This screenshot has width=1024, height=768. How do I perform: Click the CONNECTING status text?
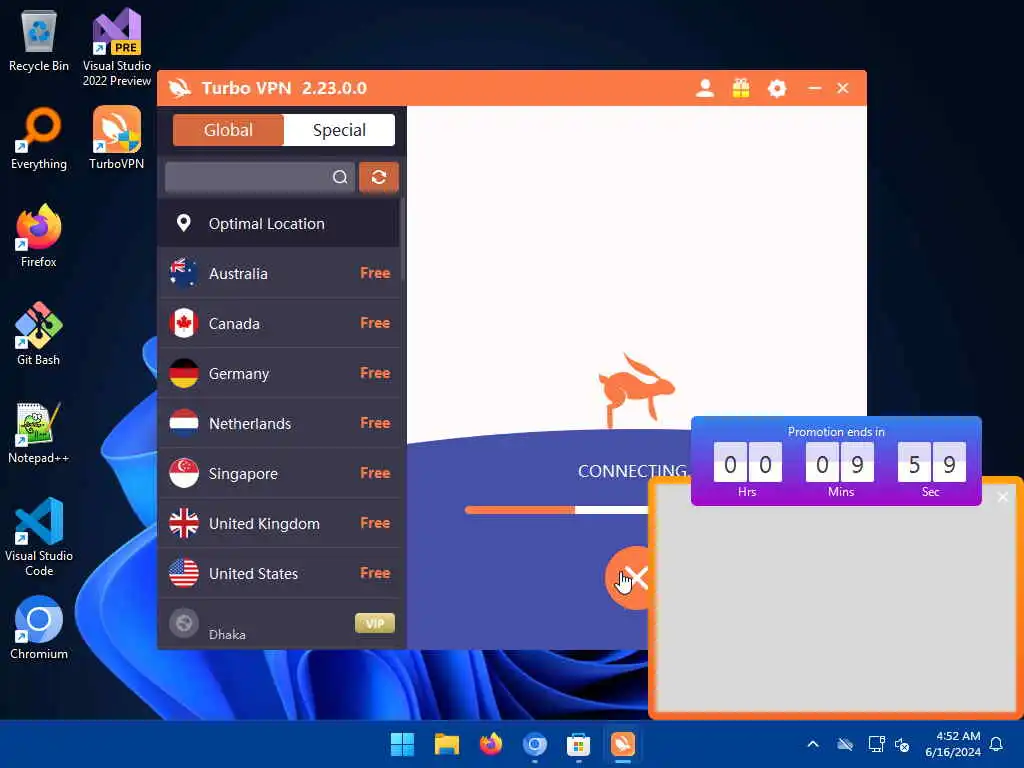pyautogui.click(x=632, y=471)
